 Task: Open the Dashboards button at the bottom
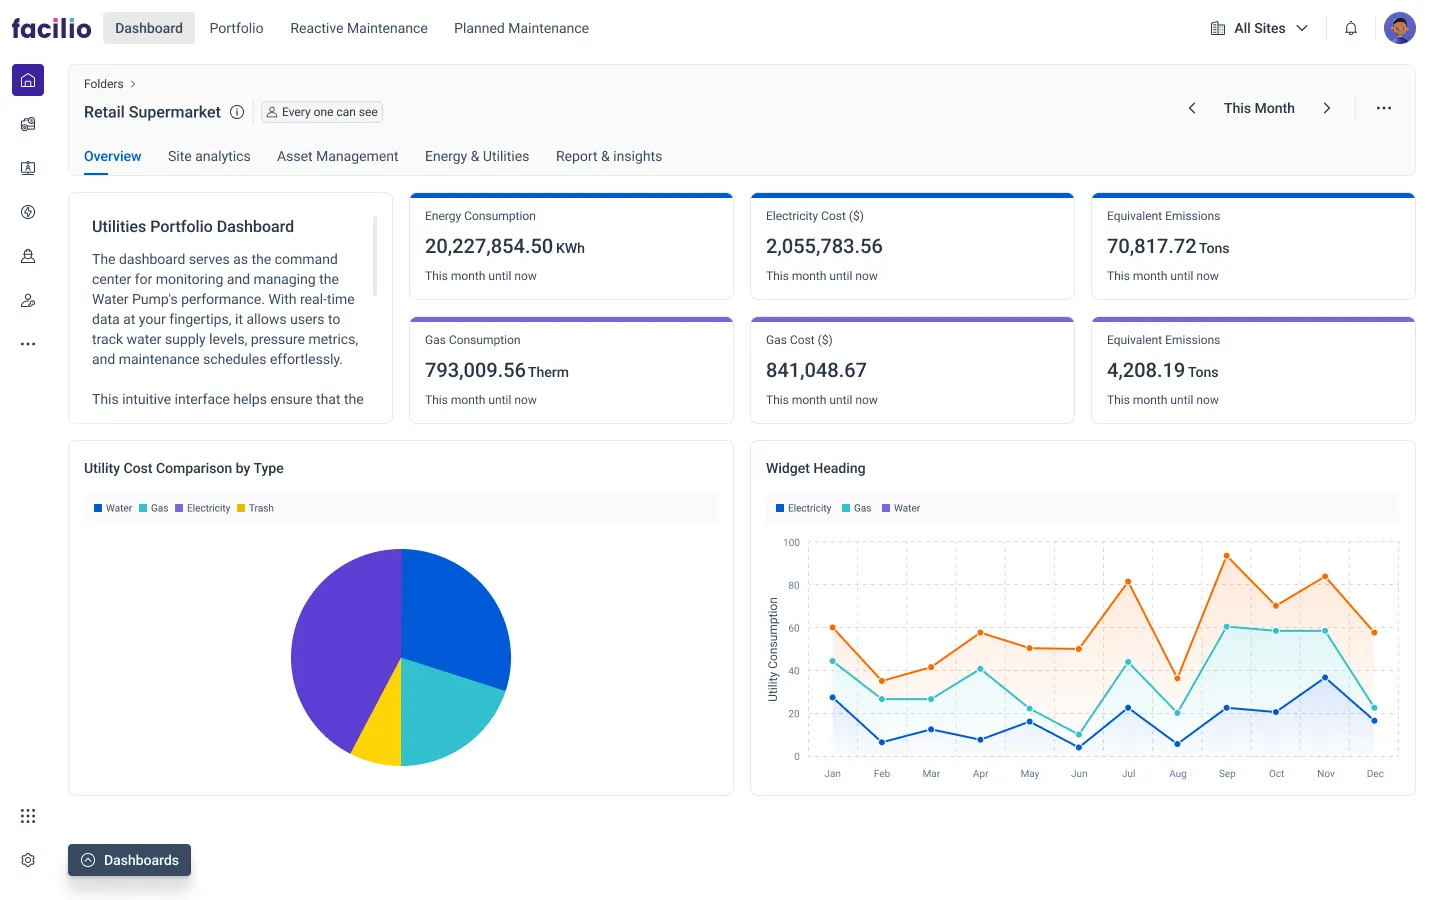pyautogui.click(x=129, y=860)
